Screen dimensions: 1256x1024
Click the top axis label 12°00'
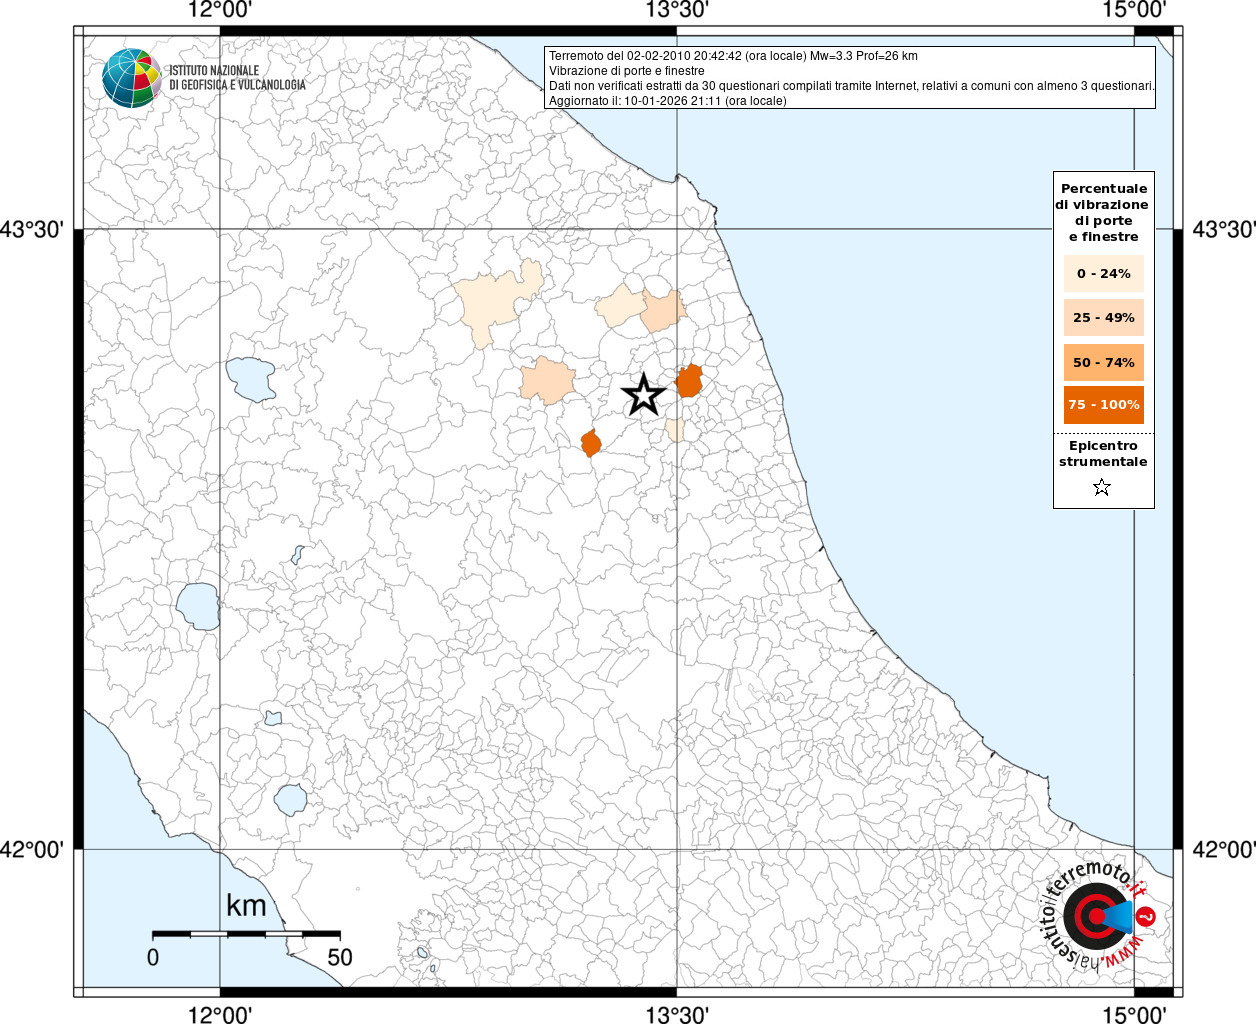[x=220, y=10]
